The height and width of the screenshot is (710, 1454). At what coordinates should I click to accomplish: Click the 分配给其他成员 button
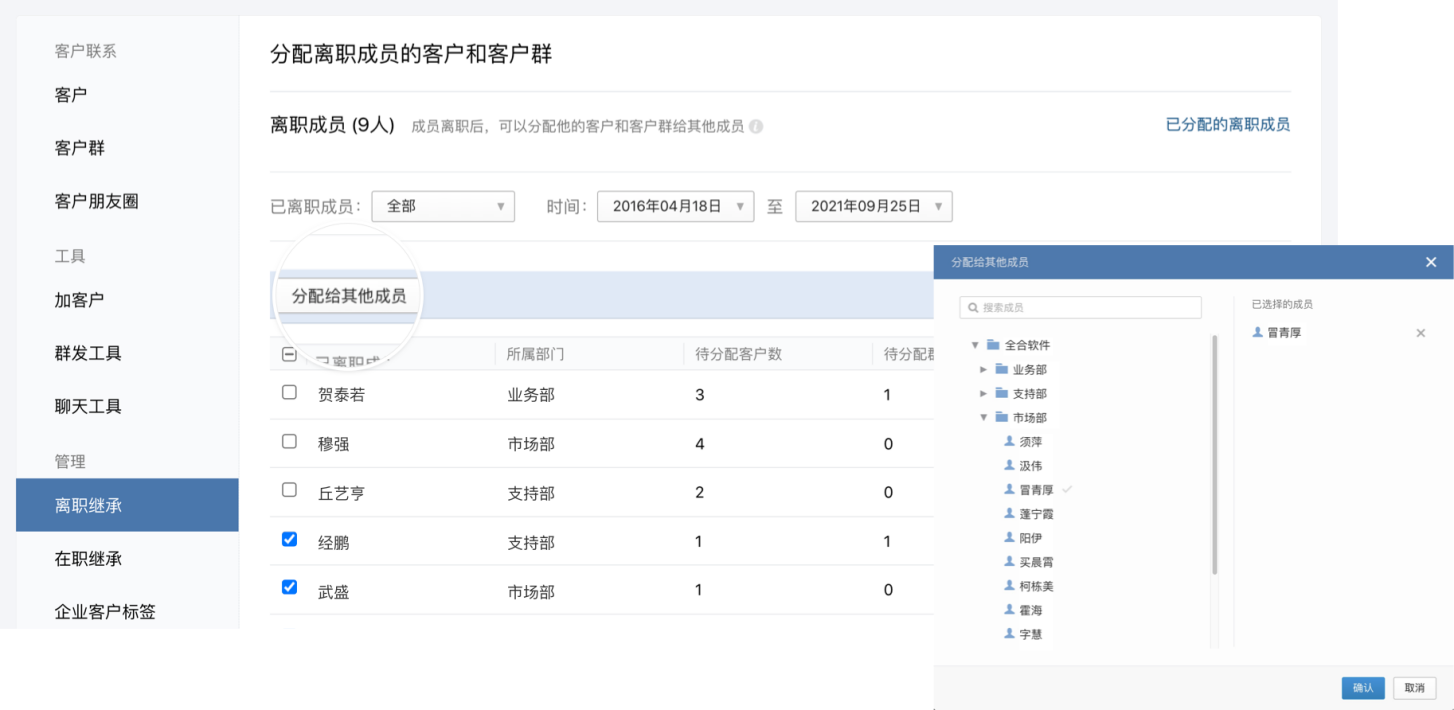[348, 296]
